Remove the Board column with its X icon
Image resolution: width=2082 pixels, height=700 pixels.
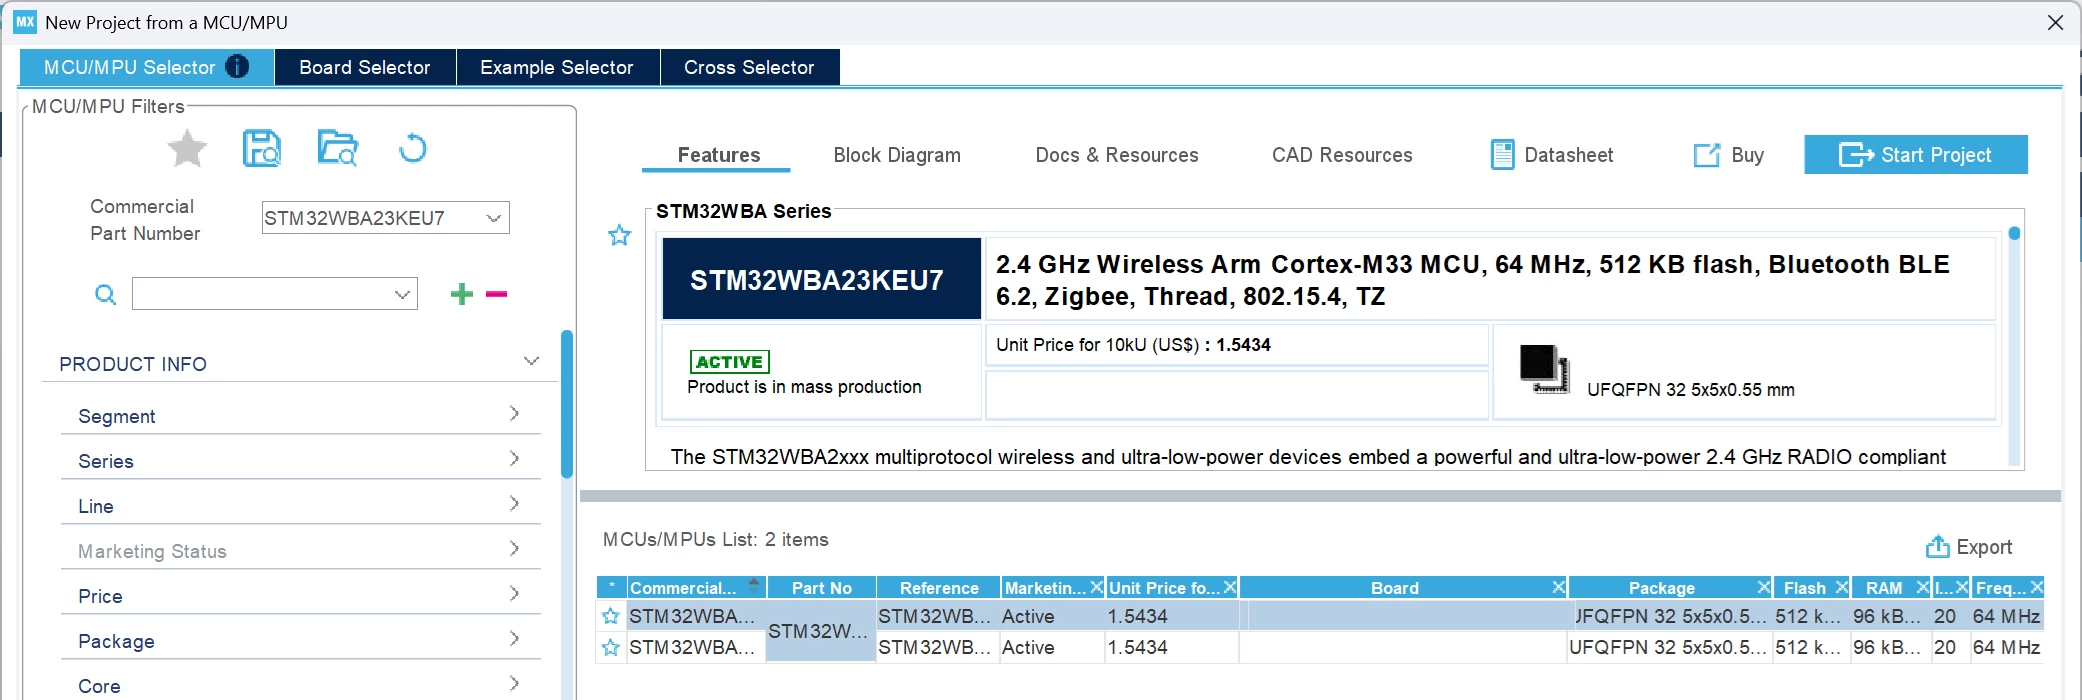point(1558,587)
